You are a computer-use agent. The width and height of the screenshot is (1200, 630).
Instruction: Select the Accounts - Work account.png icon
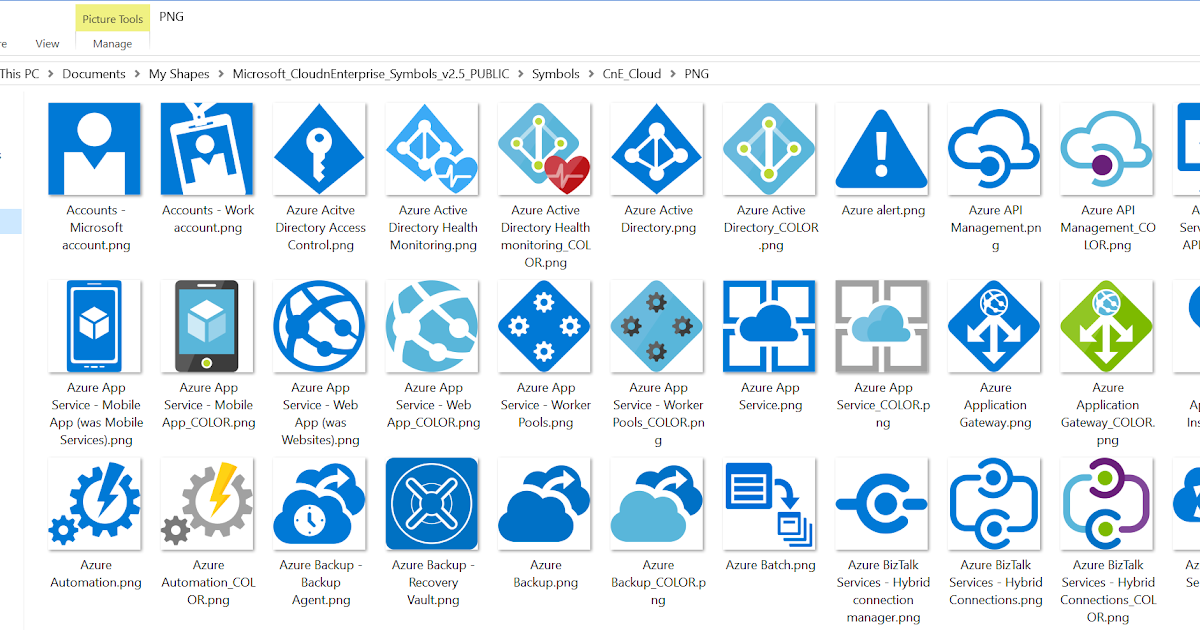207,148
